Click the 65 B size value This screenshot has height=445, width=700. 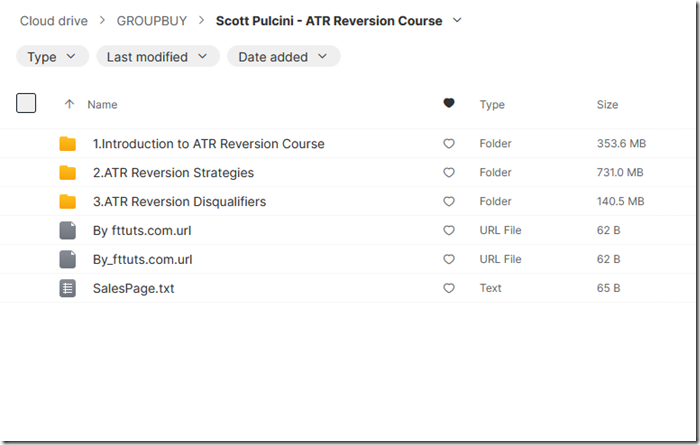click(x=608, y=288)
